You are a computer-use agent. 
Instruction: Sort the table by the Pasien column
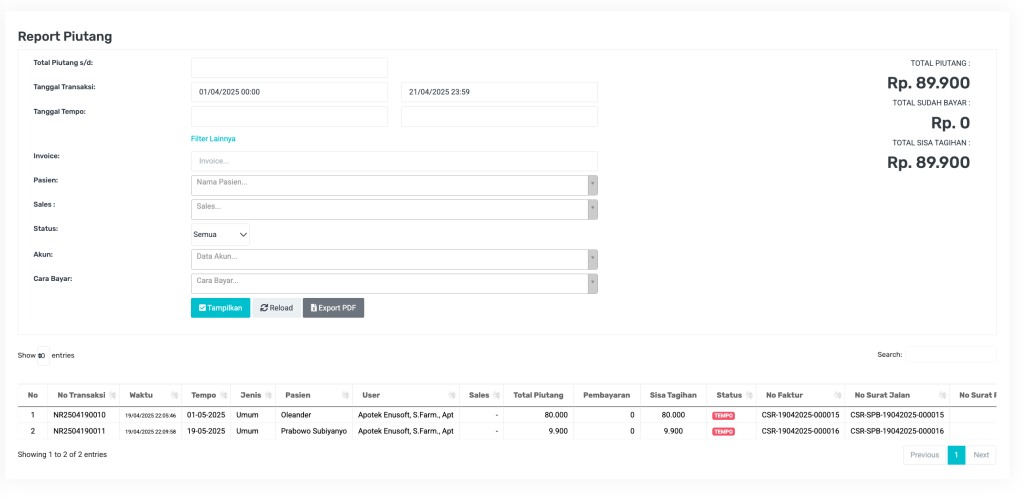point(311,395)
